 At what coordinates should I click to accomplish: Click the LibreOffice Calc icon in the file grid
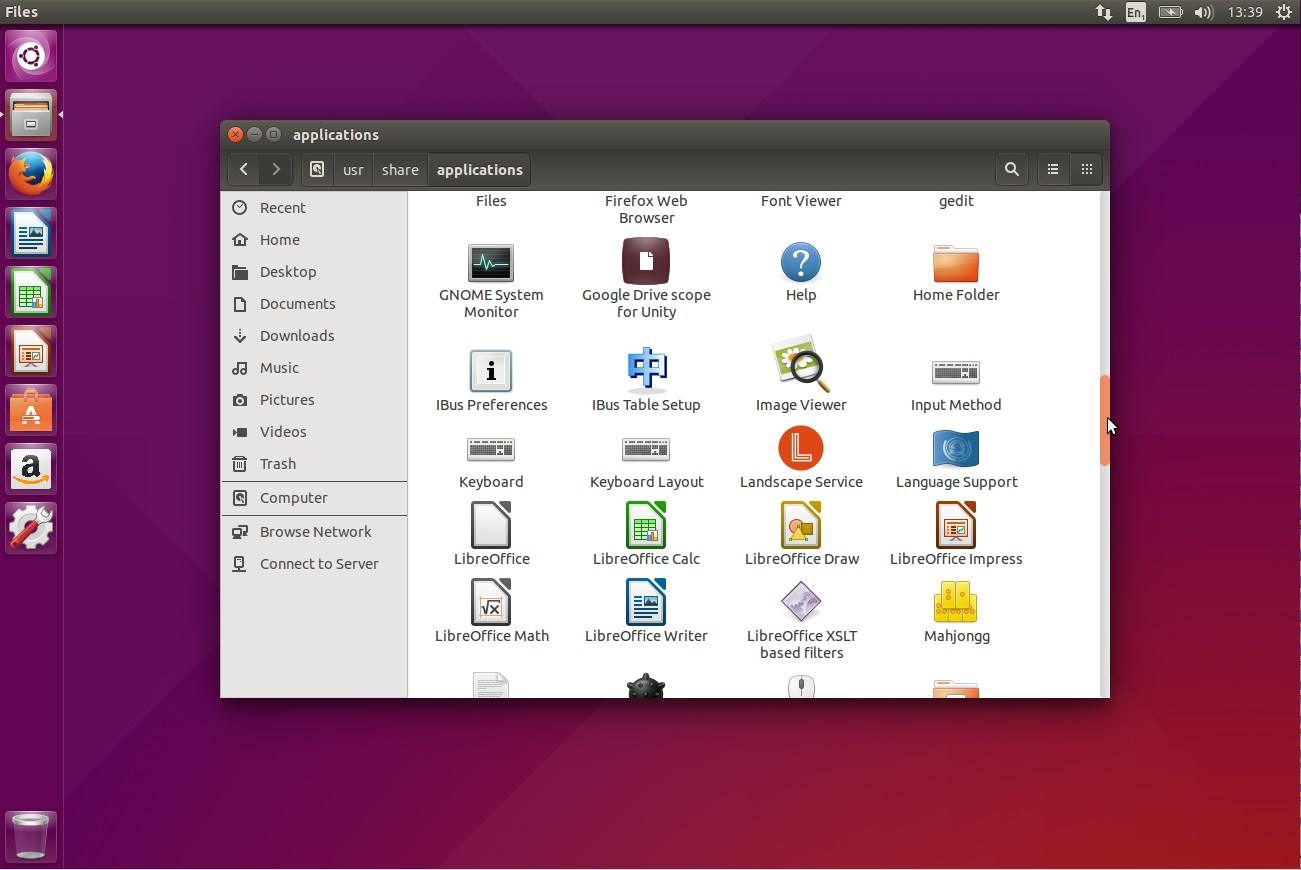point(645,526)
